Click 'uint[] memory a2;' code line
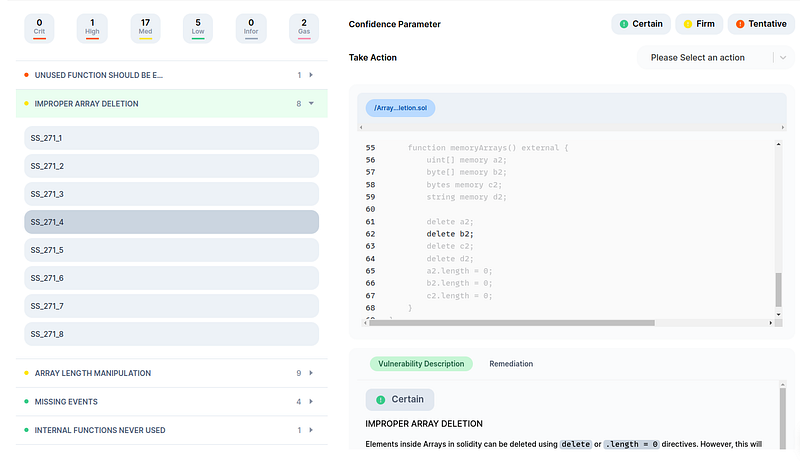 click(x=466, y=160)
